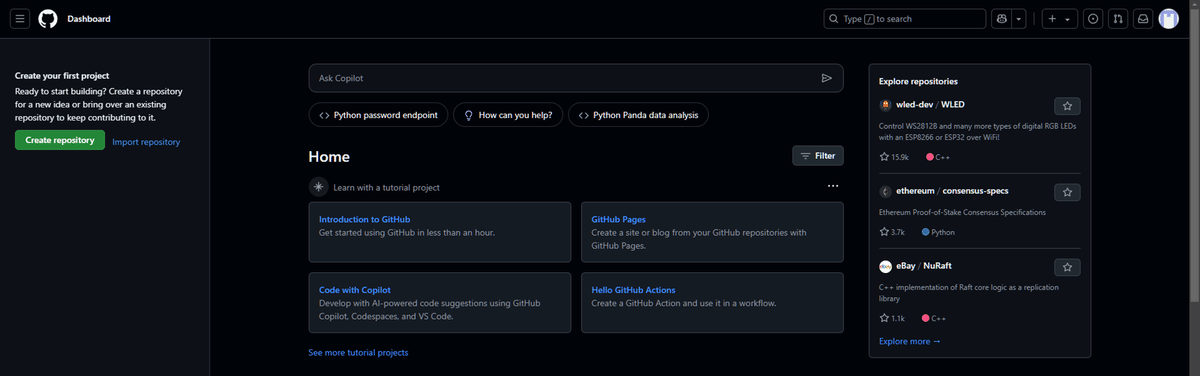Select the Python Panda data analysis suggestion

click(x=638, y=115)
